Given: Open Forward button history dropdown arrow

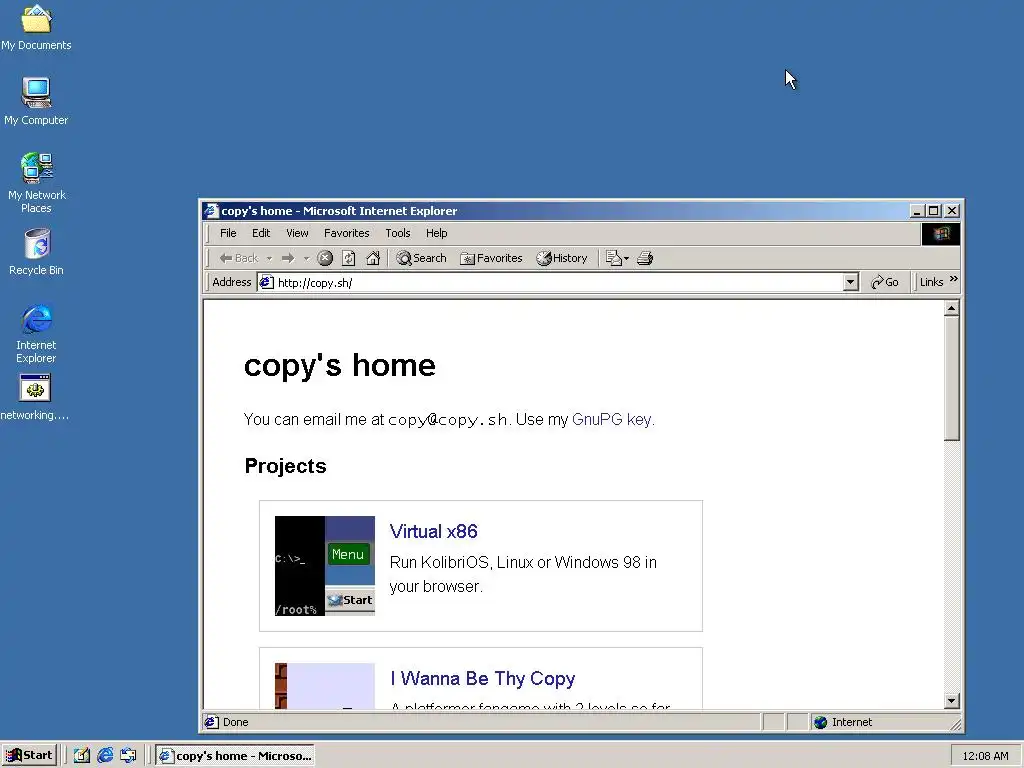Looking at the screenshot, I should [306, 259].
